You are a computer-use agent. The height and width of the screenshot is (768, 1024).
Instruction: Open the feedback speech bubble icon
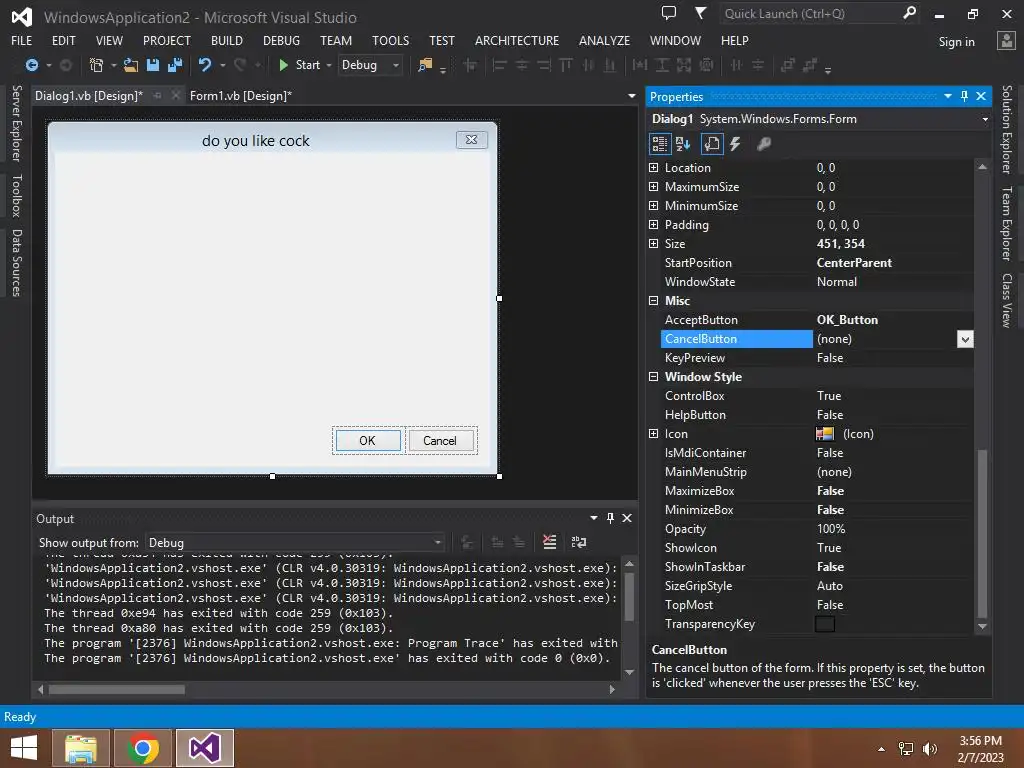click(x=669, y=12)
